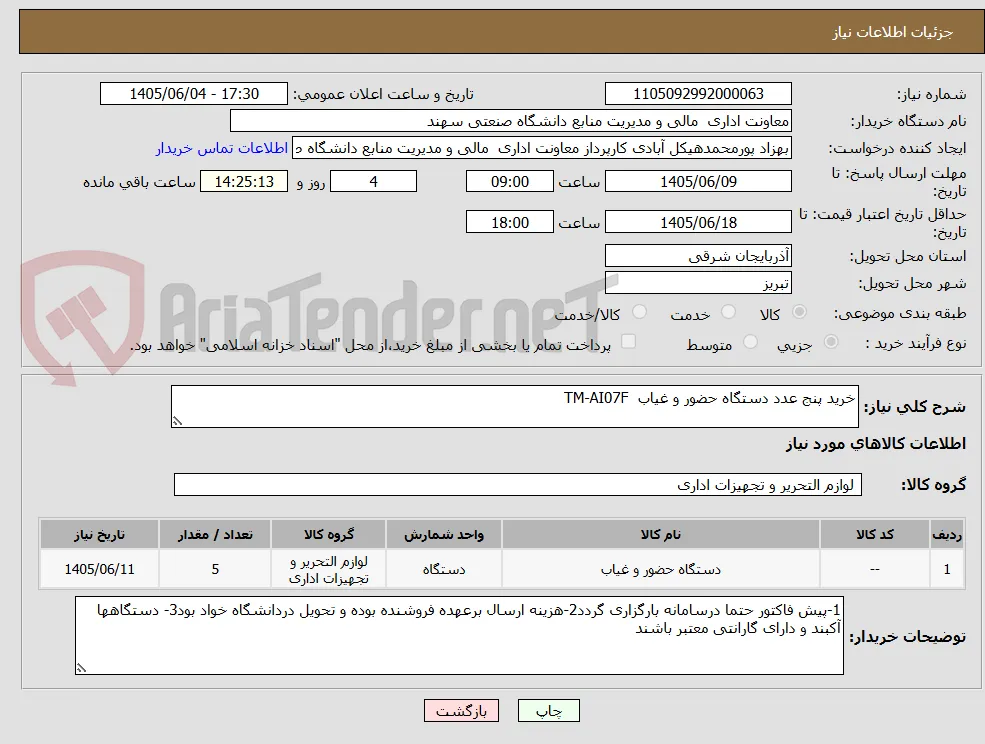
Task: Click the unit cell دستگاه
Action: tap(444, 569)
